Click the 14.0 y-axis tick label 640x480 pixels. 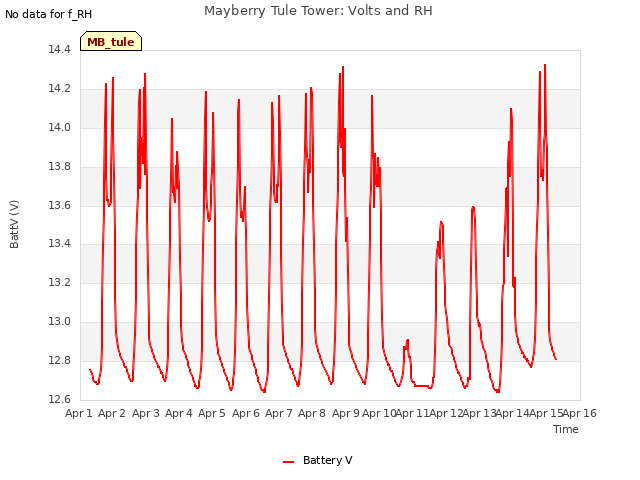pyautogui.click(x=59, y=127)
